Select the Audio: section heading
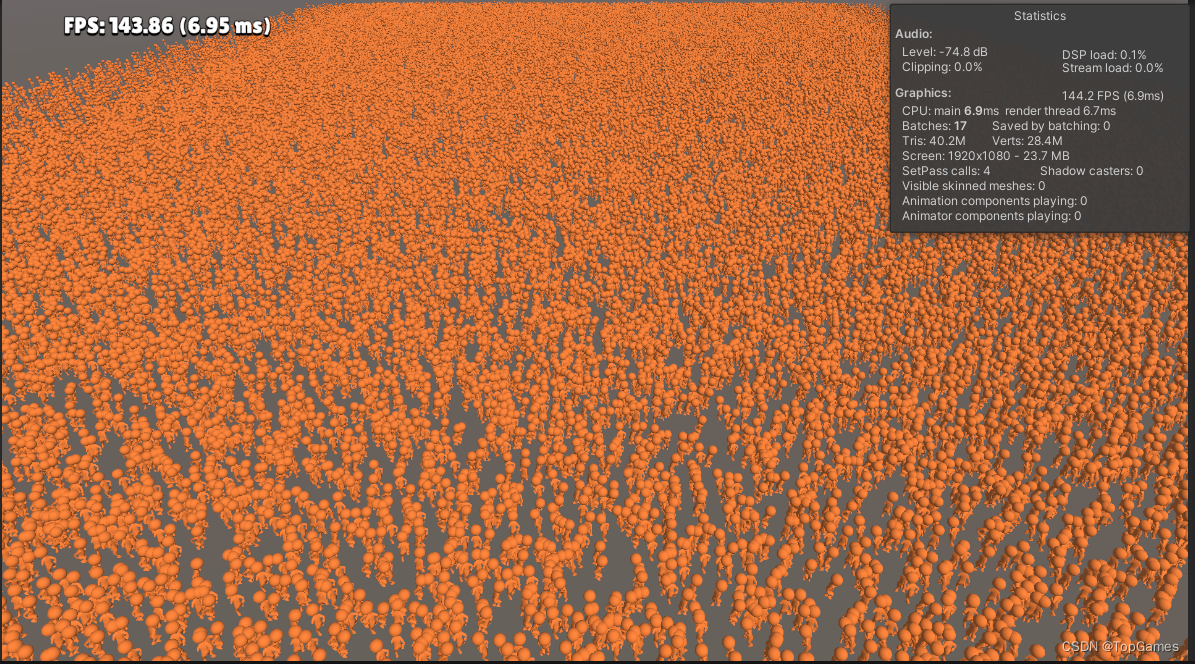 (913, 34)
